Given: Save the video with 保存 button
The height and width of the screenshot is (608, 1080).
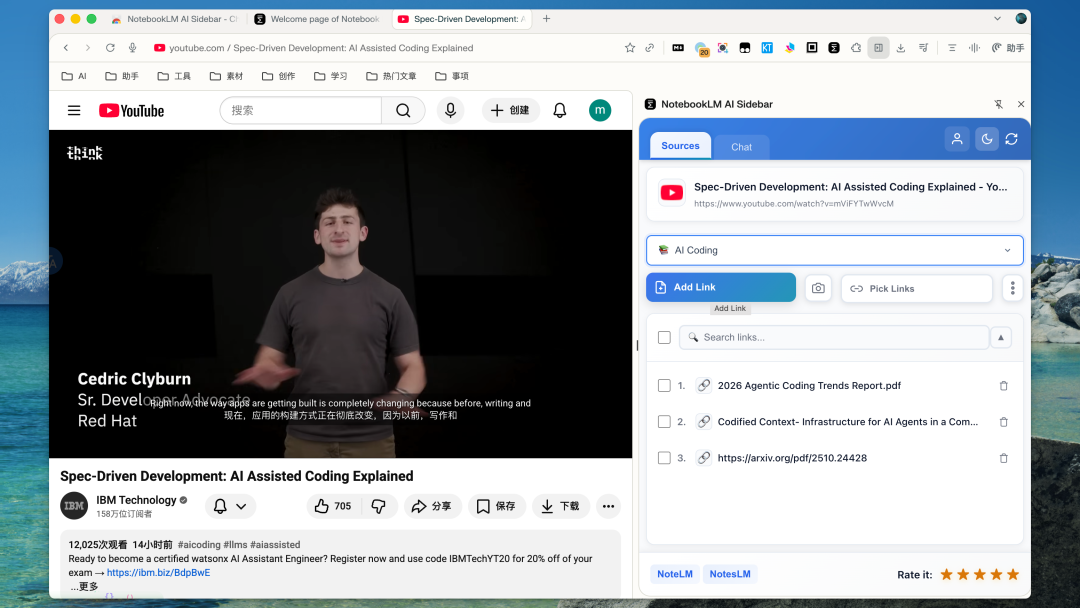Looking at the screenshot, I should tap(497, 506).
